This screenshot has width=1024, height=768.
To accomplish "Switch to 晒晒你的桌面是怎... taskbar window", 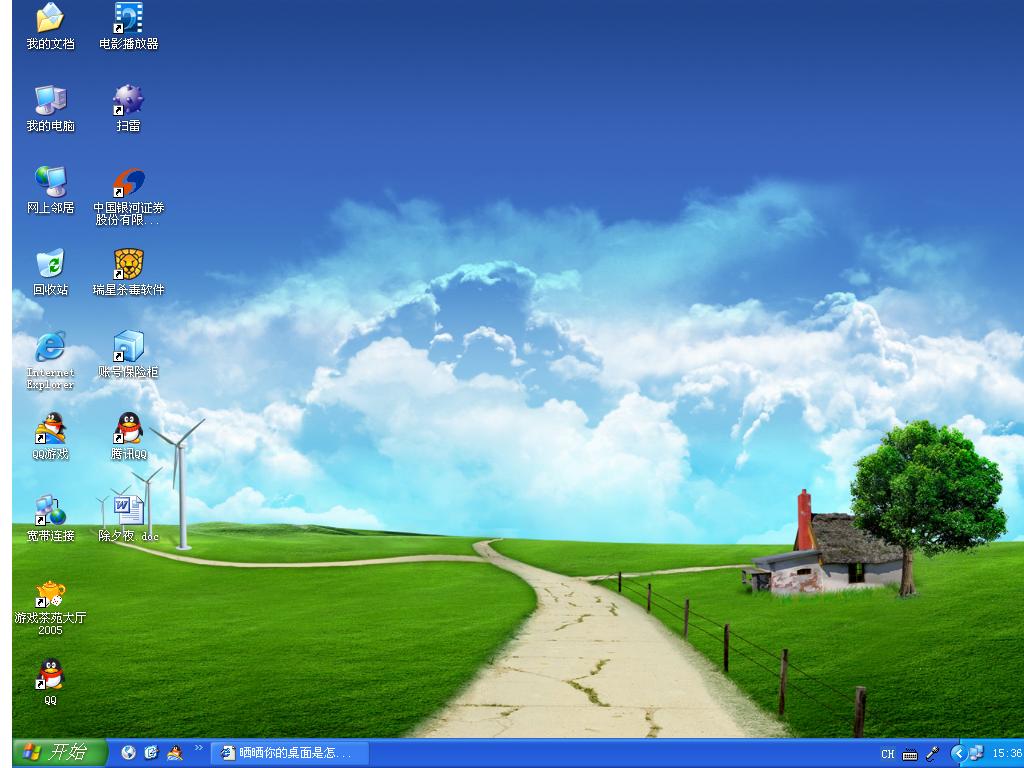I will point(289,753).
